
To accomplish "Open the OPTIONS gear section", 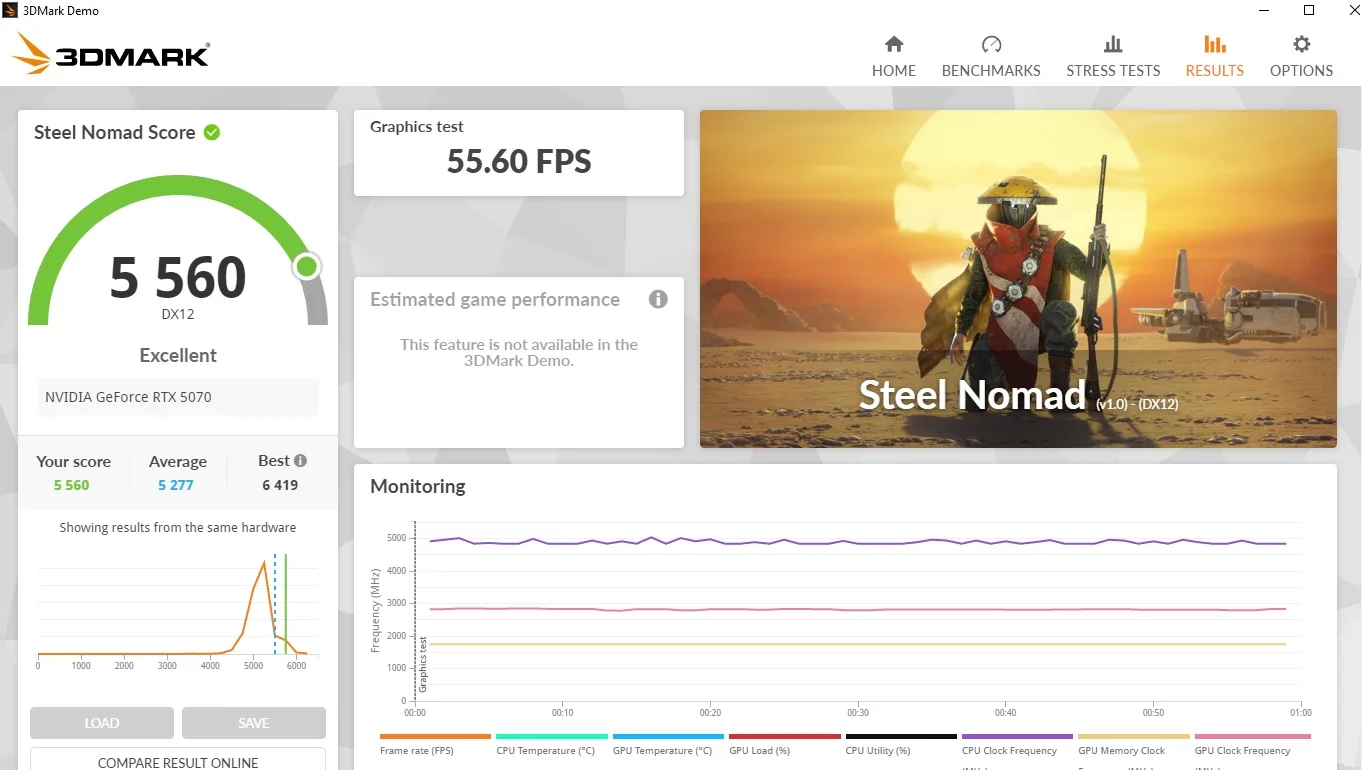I will (x=1301, y=57).
